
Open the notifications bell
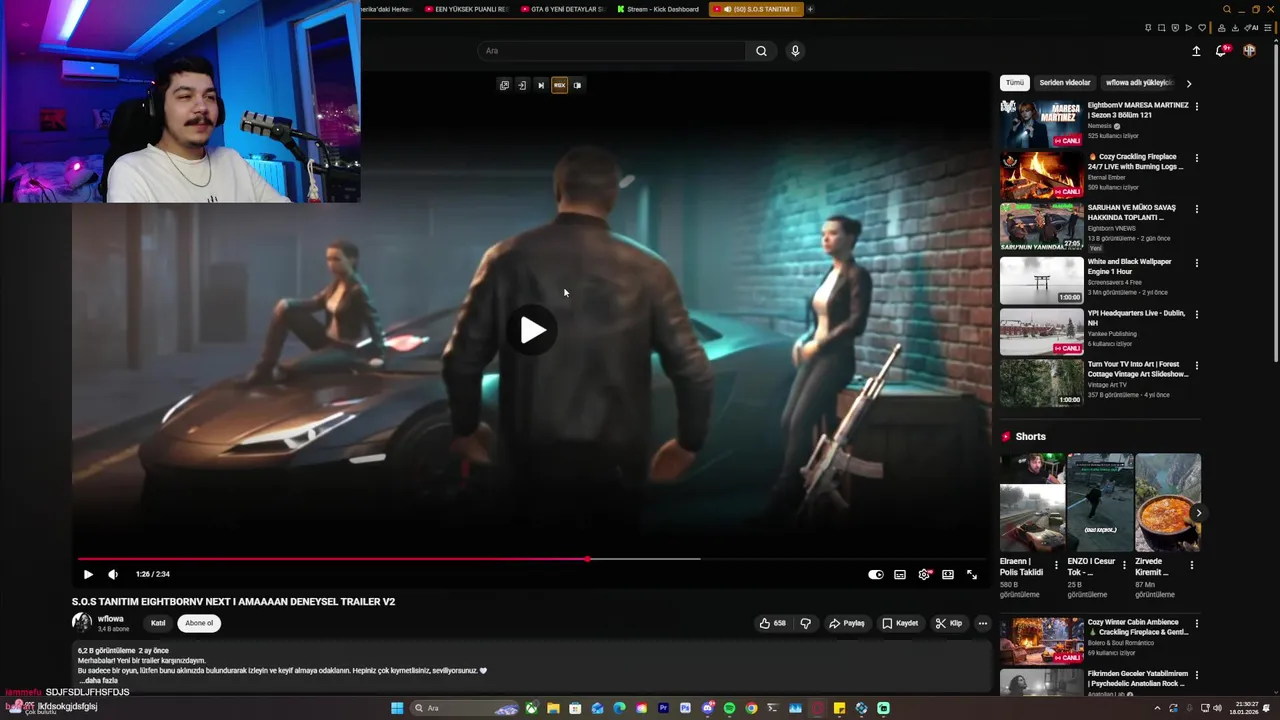(x=1222, y=51)
